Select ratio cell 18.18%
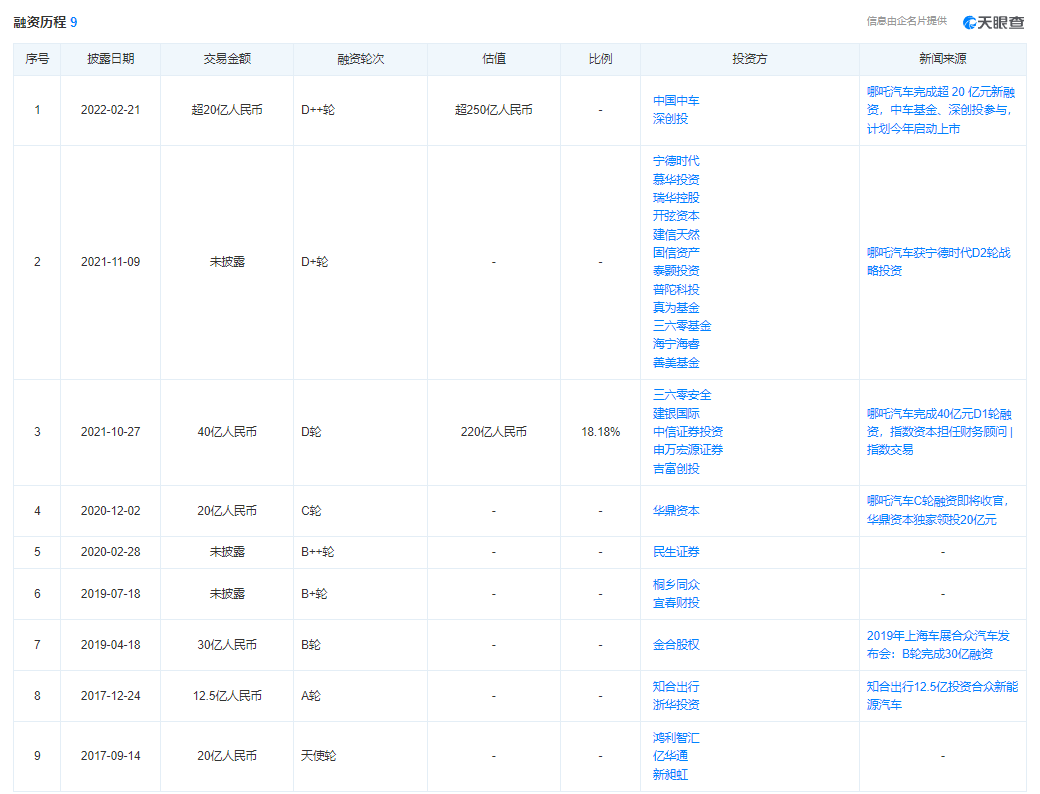The width and height of the screenshot is (1040, 794). point(600,432)
